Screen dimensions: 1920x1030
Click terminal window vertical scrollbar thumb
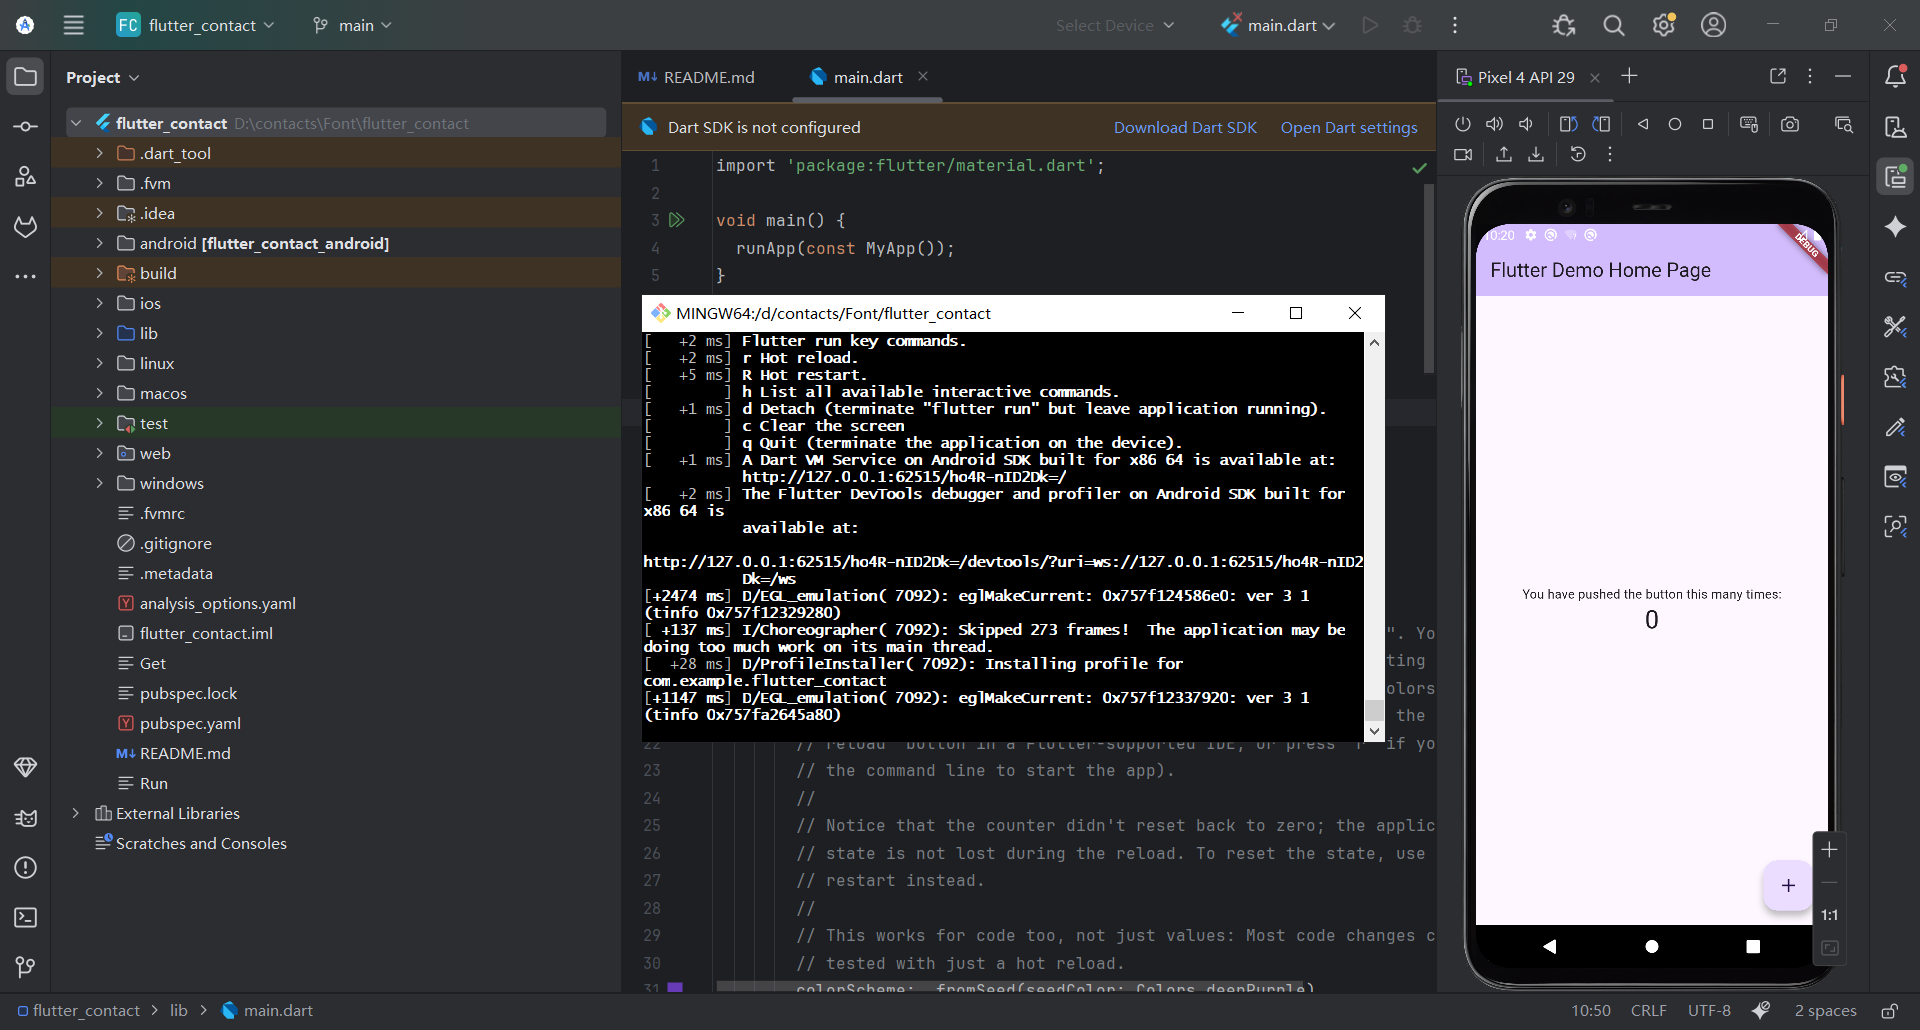coord(1374,710)
